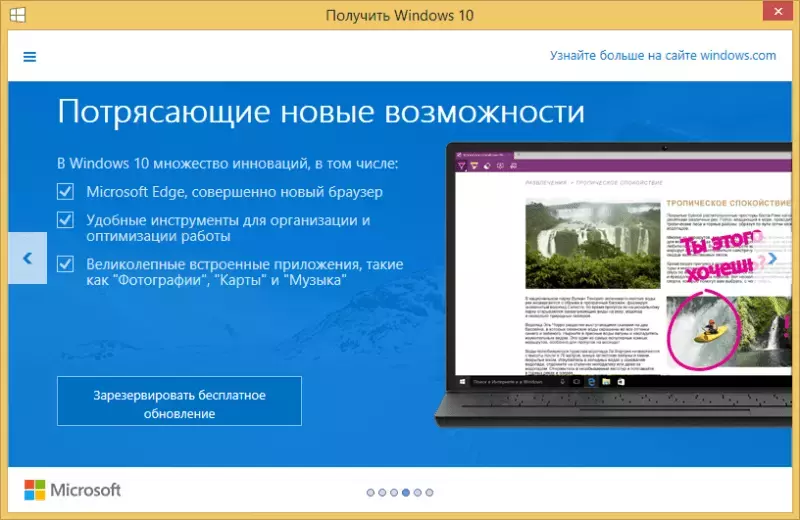Click Зарезервировать бесплатное обновление button
The width and height of the screenshot is (800, 520).
[179, 401]
